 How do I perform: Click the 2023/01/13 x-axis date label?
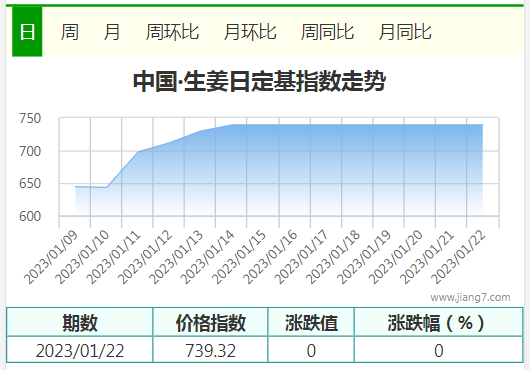[176, 257]
